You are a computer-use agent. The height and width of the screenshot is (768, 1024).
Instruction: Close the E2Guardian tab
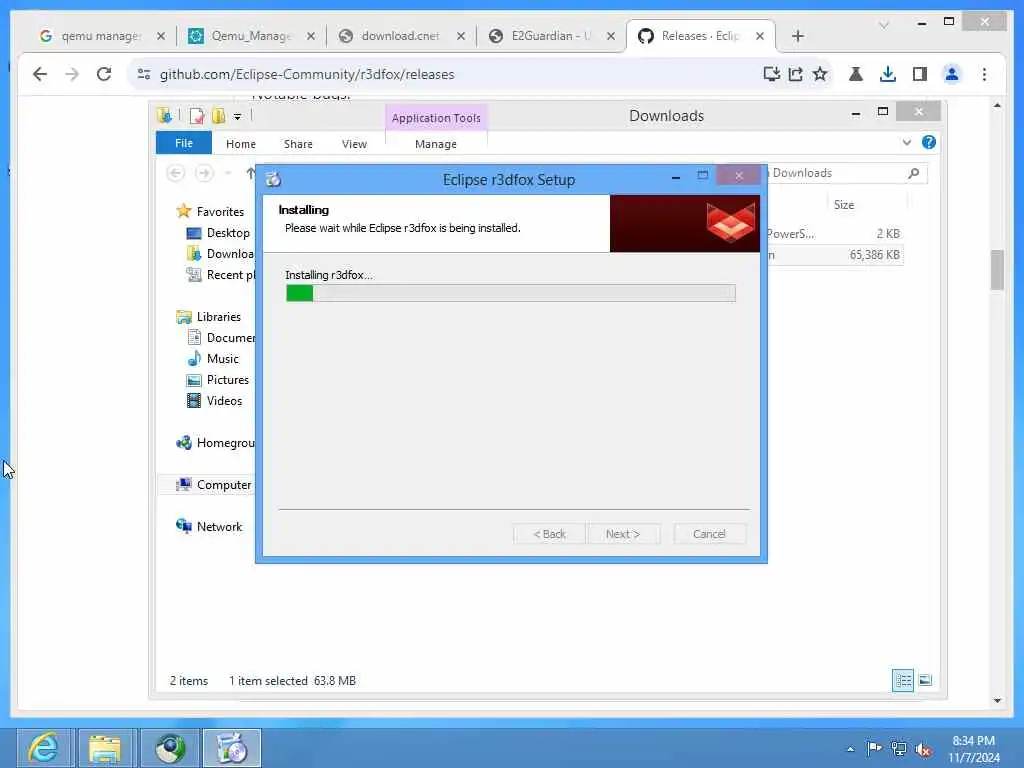point(611,37)
